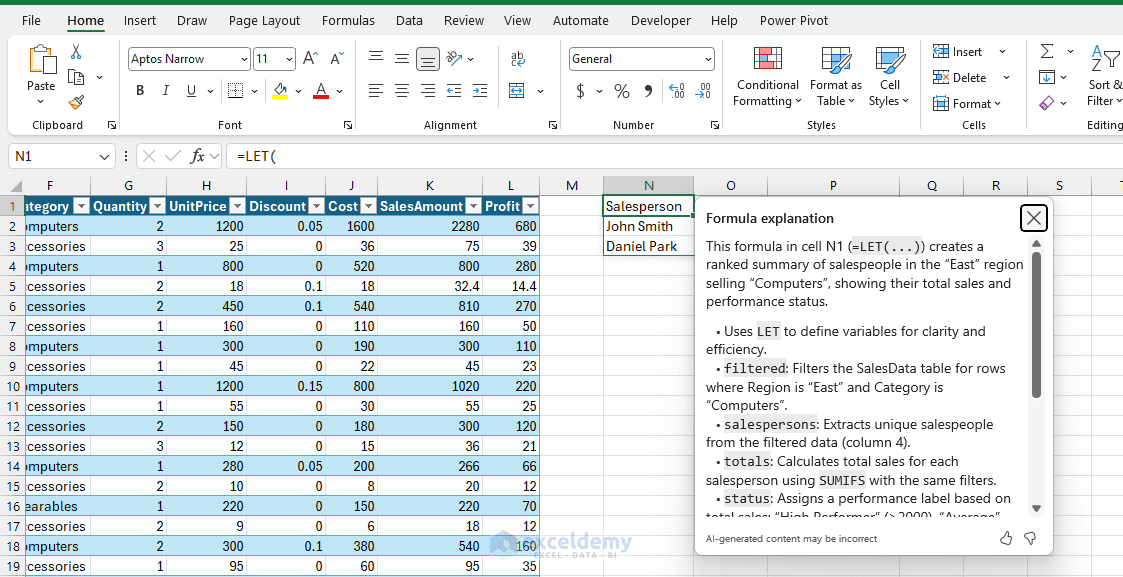Click Delete cells button

pos(960,77)
